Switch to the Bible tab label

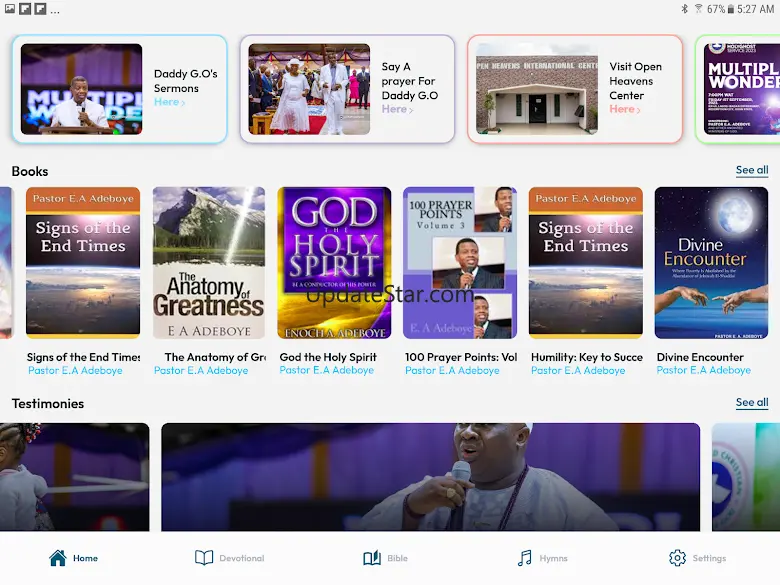point(397,558)
